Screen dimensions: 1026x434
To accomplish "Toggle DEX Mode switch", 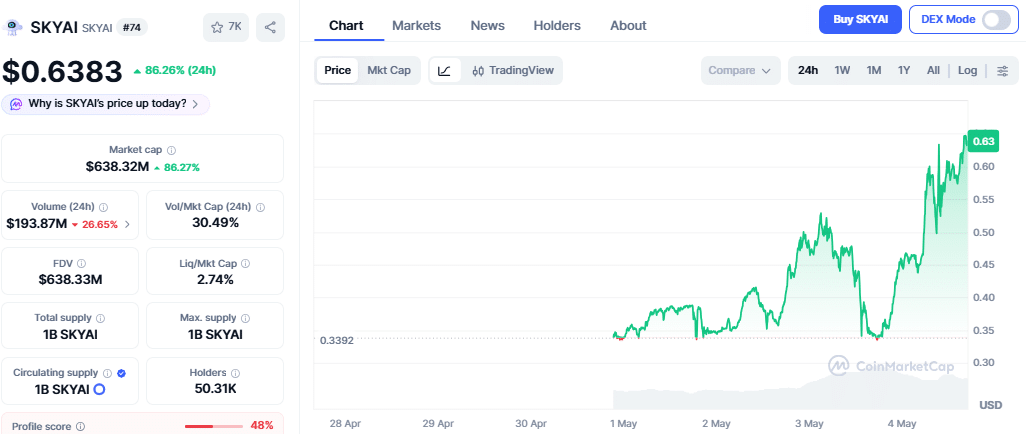I will (996, 20).
